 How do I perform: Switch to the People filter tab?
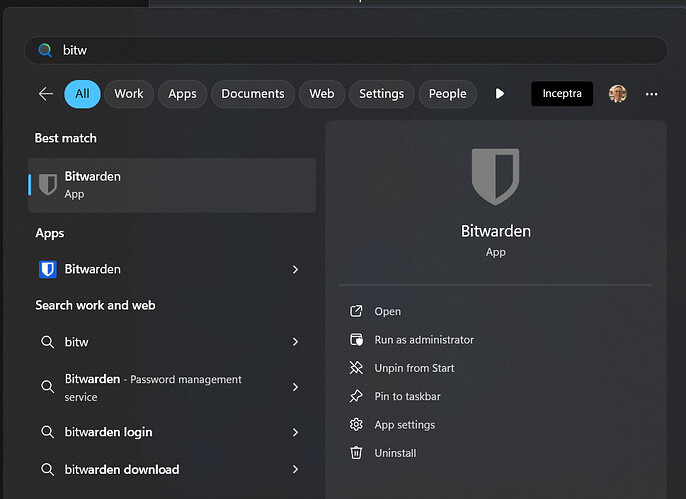pyautogui.click(x=448, y=94)
